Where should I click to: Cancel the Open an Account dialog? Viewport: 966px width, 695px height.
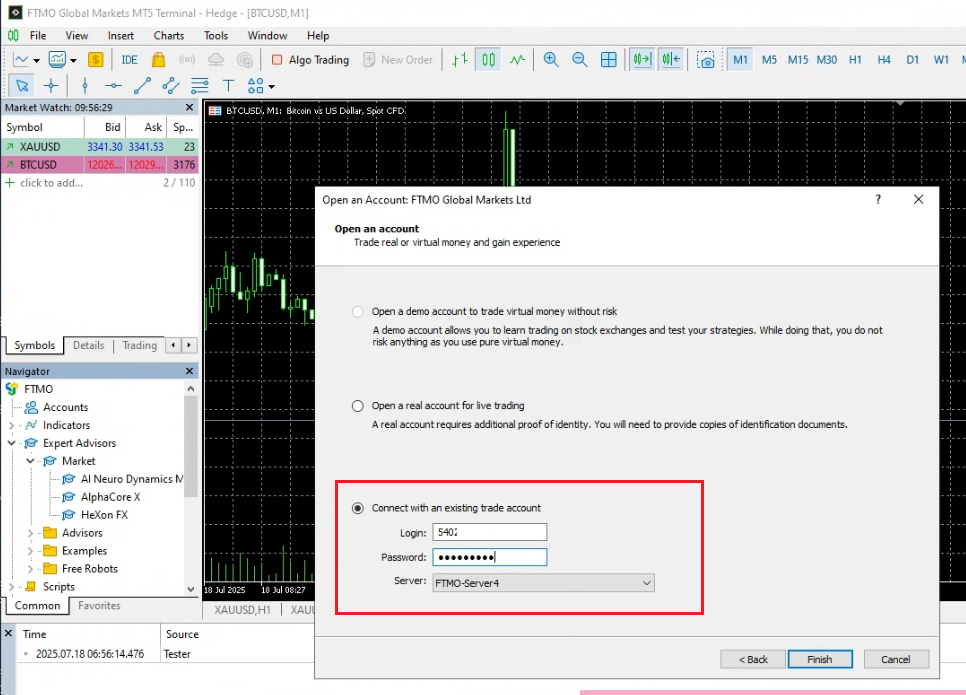(x=896, y=659)
